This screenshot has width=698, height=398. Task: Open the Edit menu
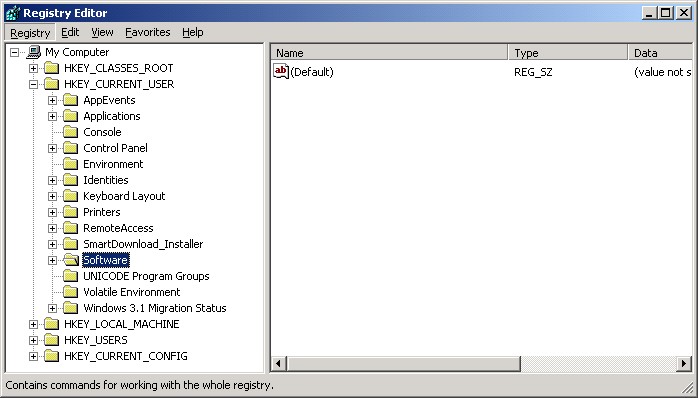(x=70, y=32)
